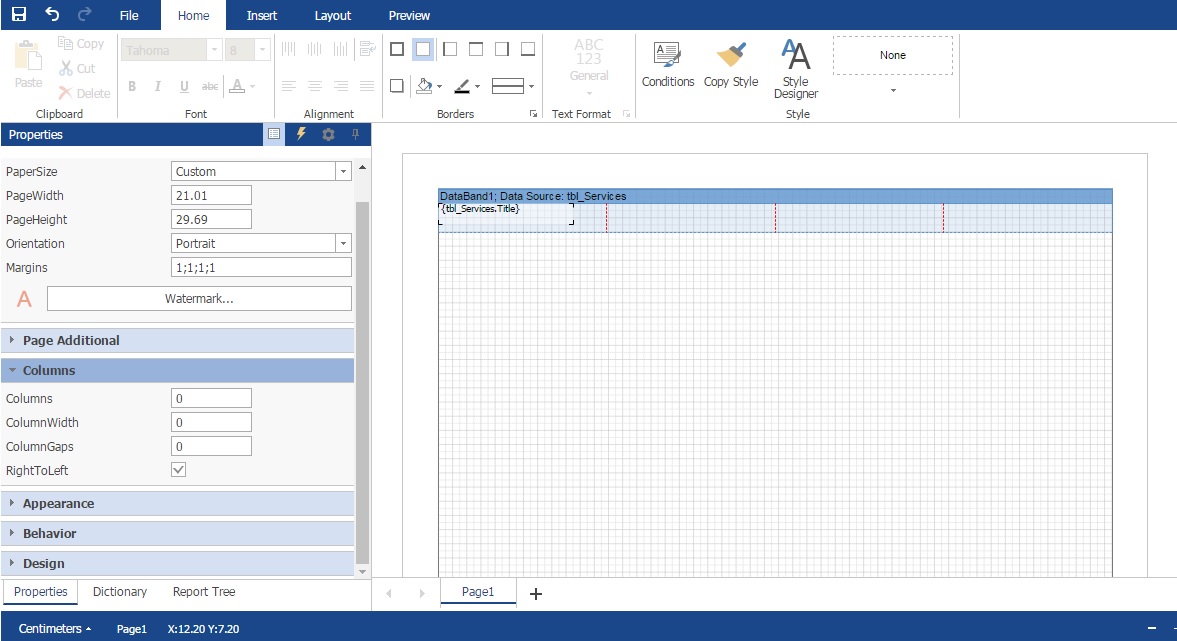1177x641 pixels.
Task: Switch to events lightning tab in Properties
Action: pos(301,134)
